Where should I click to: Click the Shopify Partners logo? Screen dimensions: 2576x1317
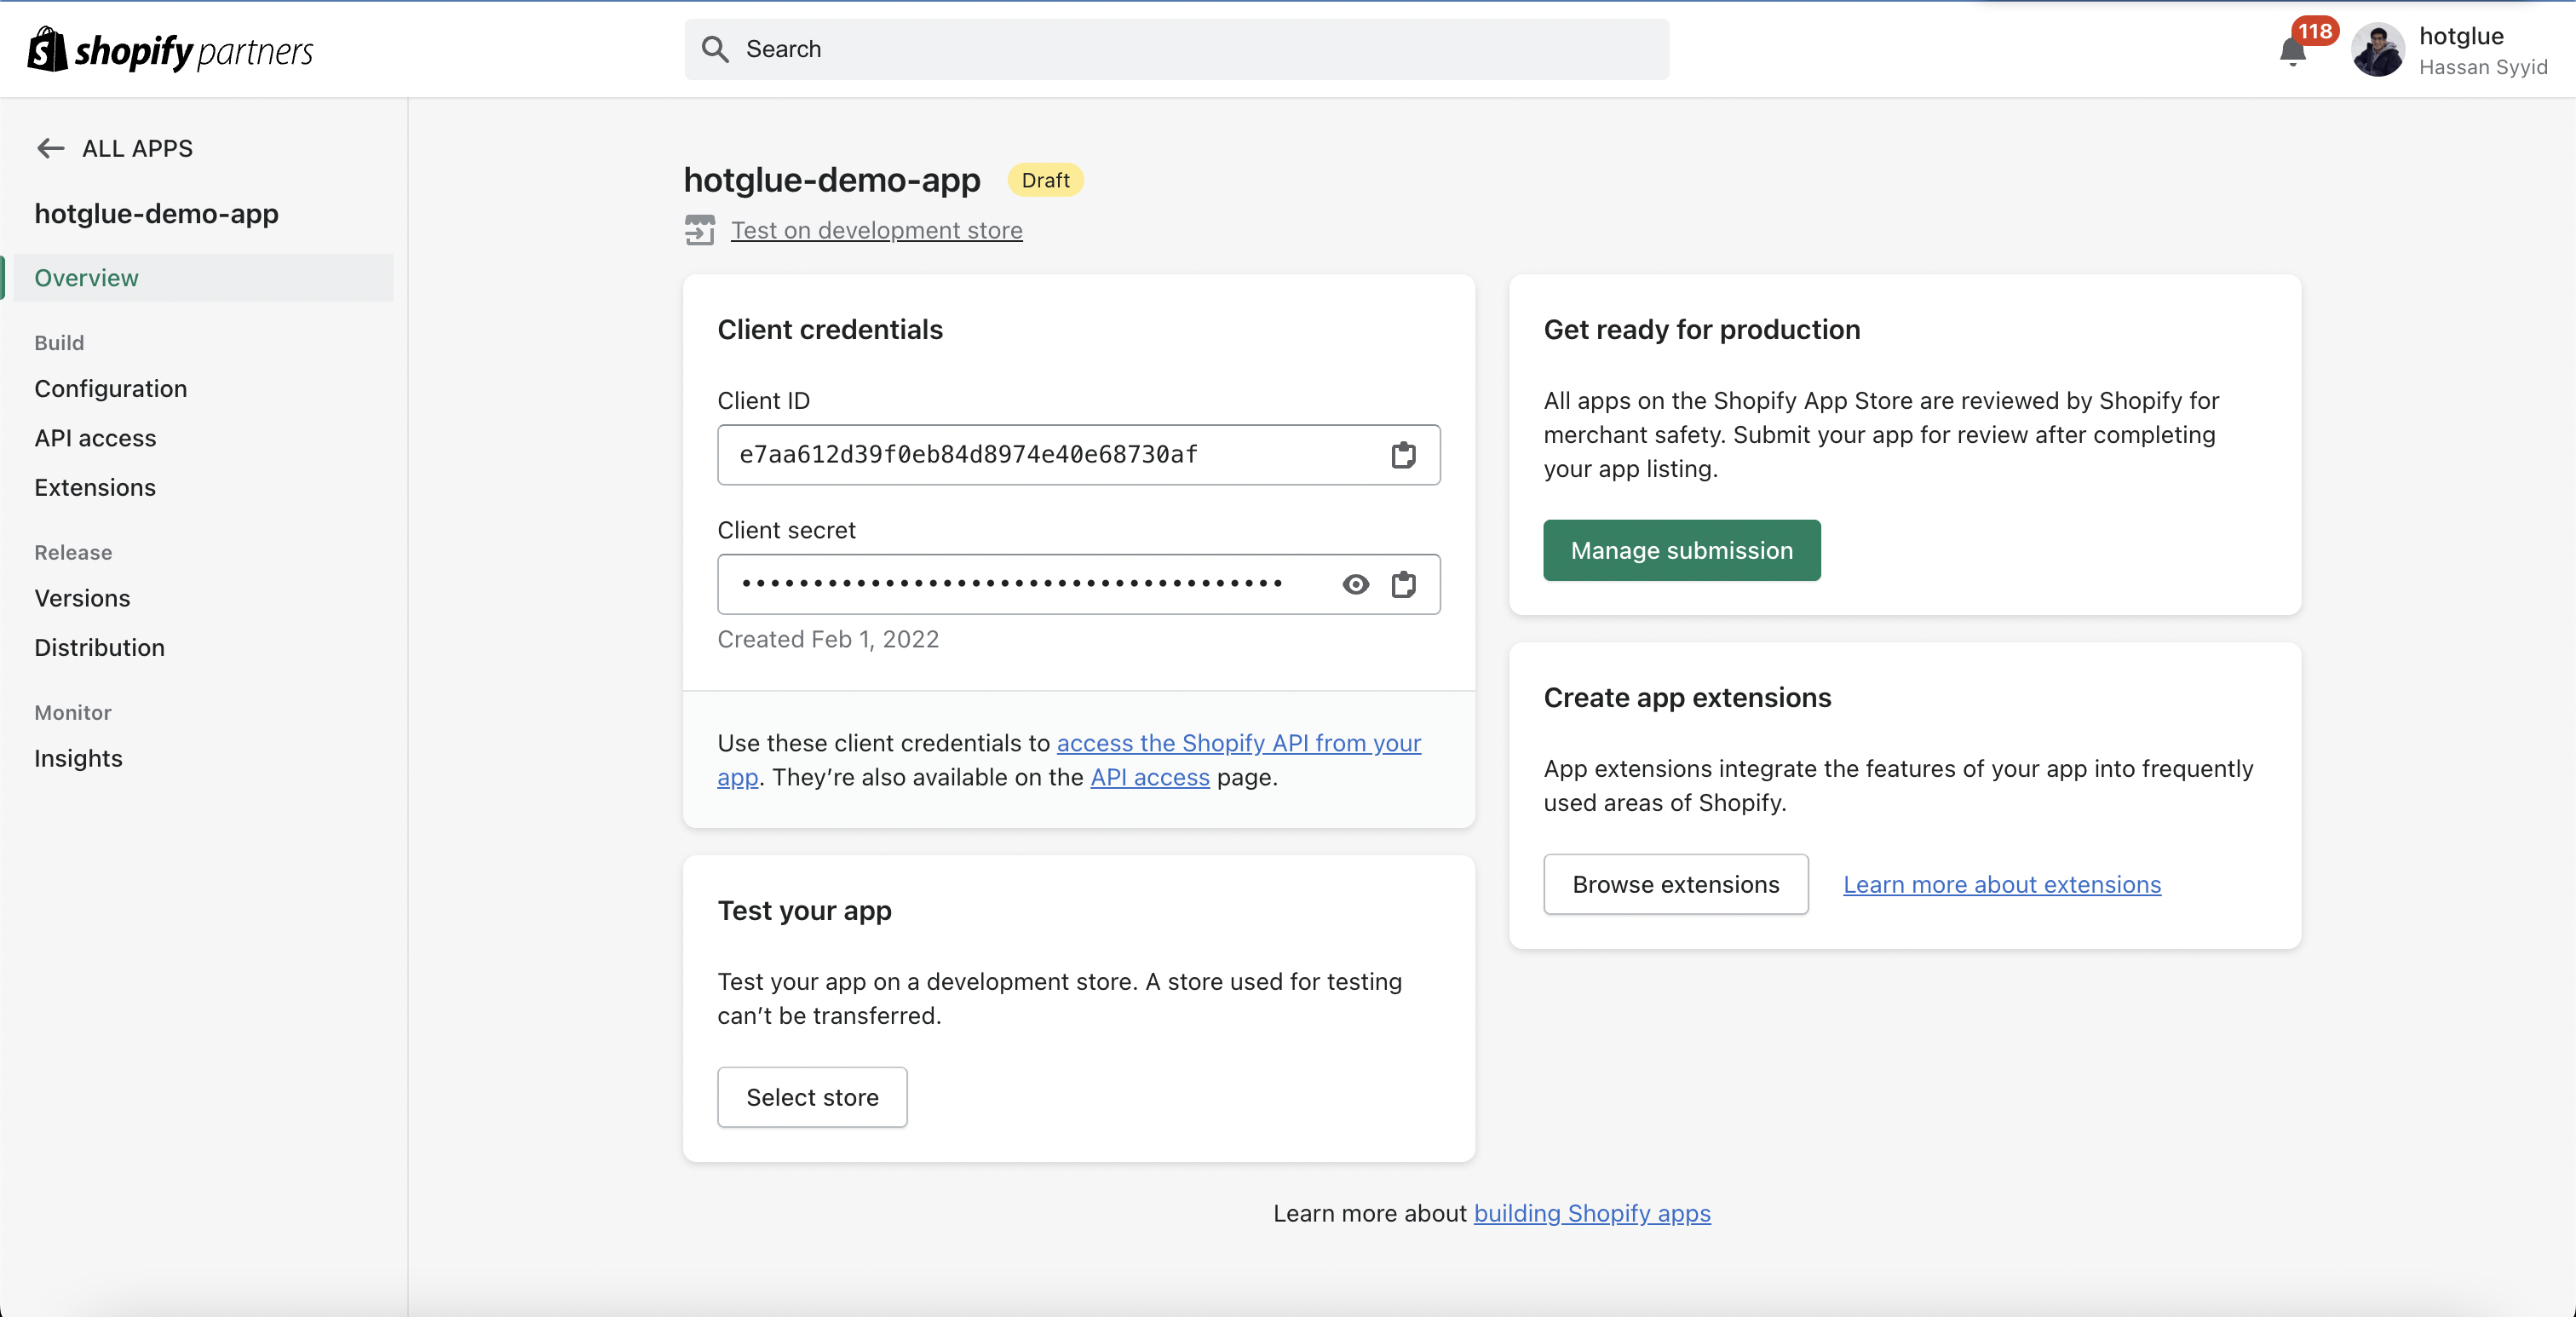tap(170, 50)
